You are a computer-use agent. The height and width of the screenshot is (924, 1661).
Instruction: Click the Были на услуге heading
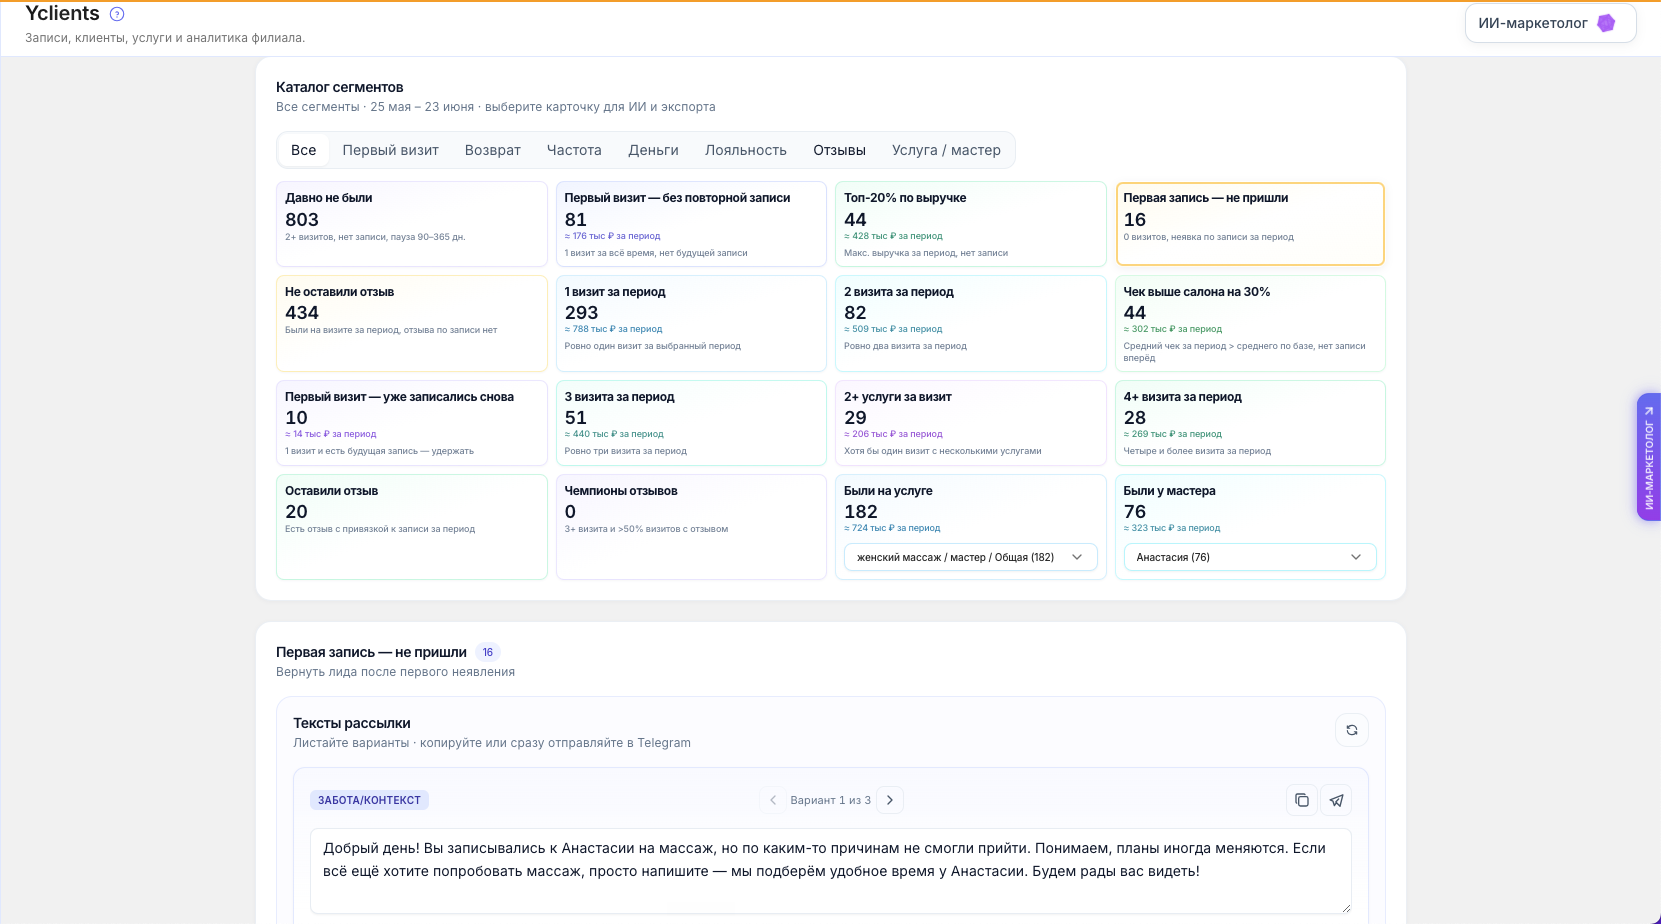pyautogui.click(x=888, y=491)
